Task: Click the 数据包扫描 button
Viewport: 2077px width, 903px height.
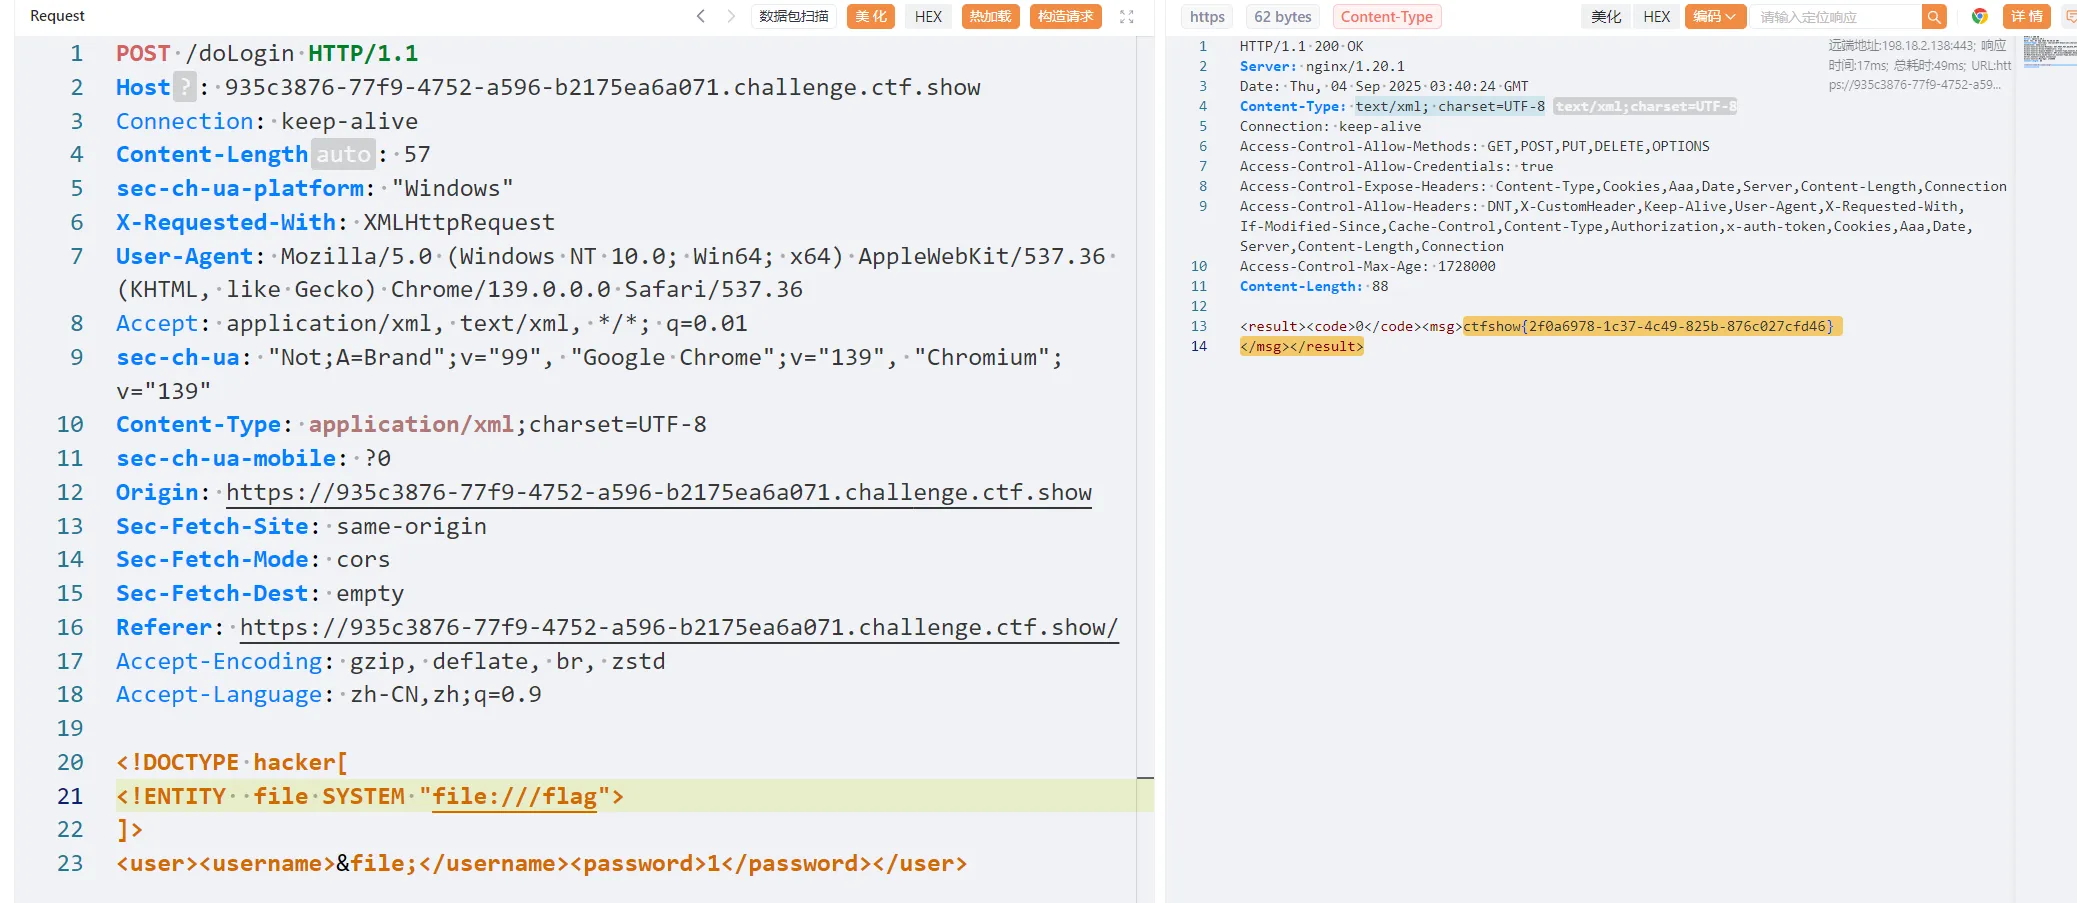Action: point(794,16)
